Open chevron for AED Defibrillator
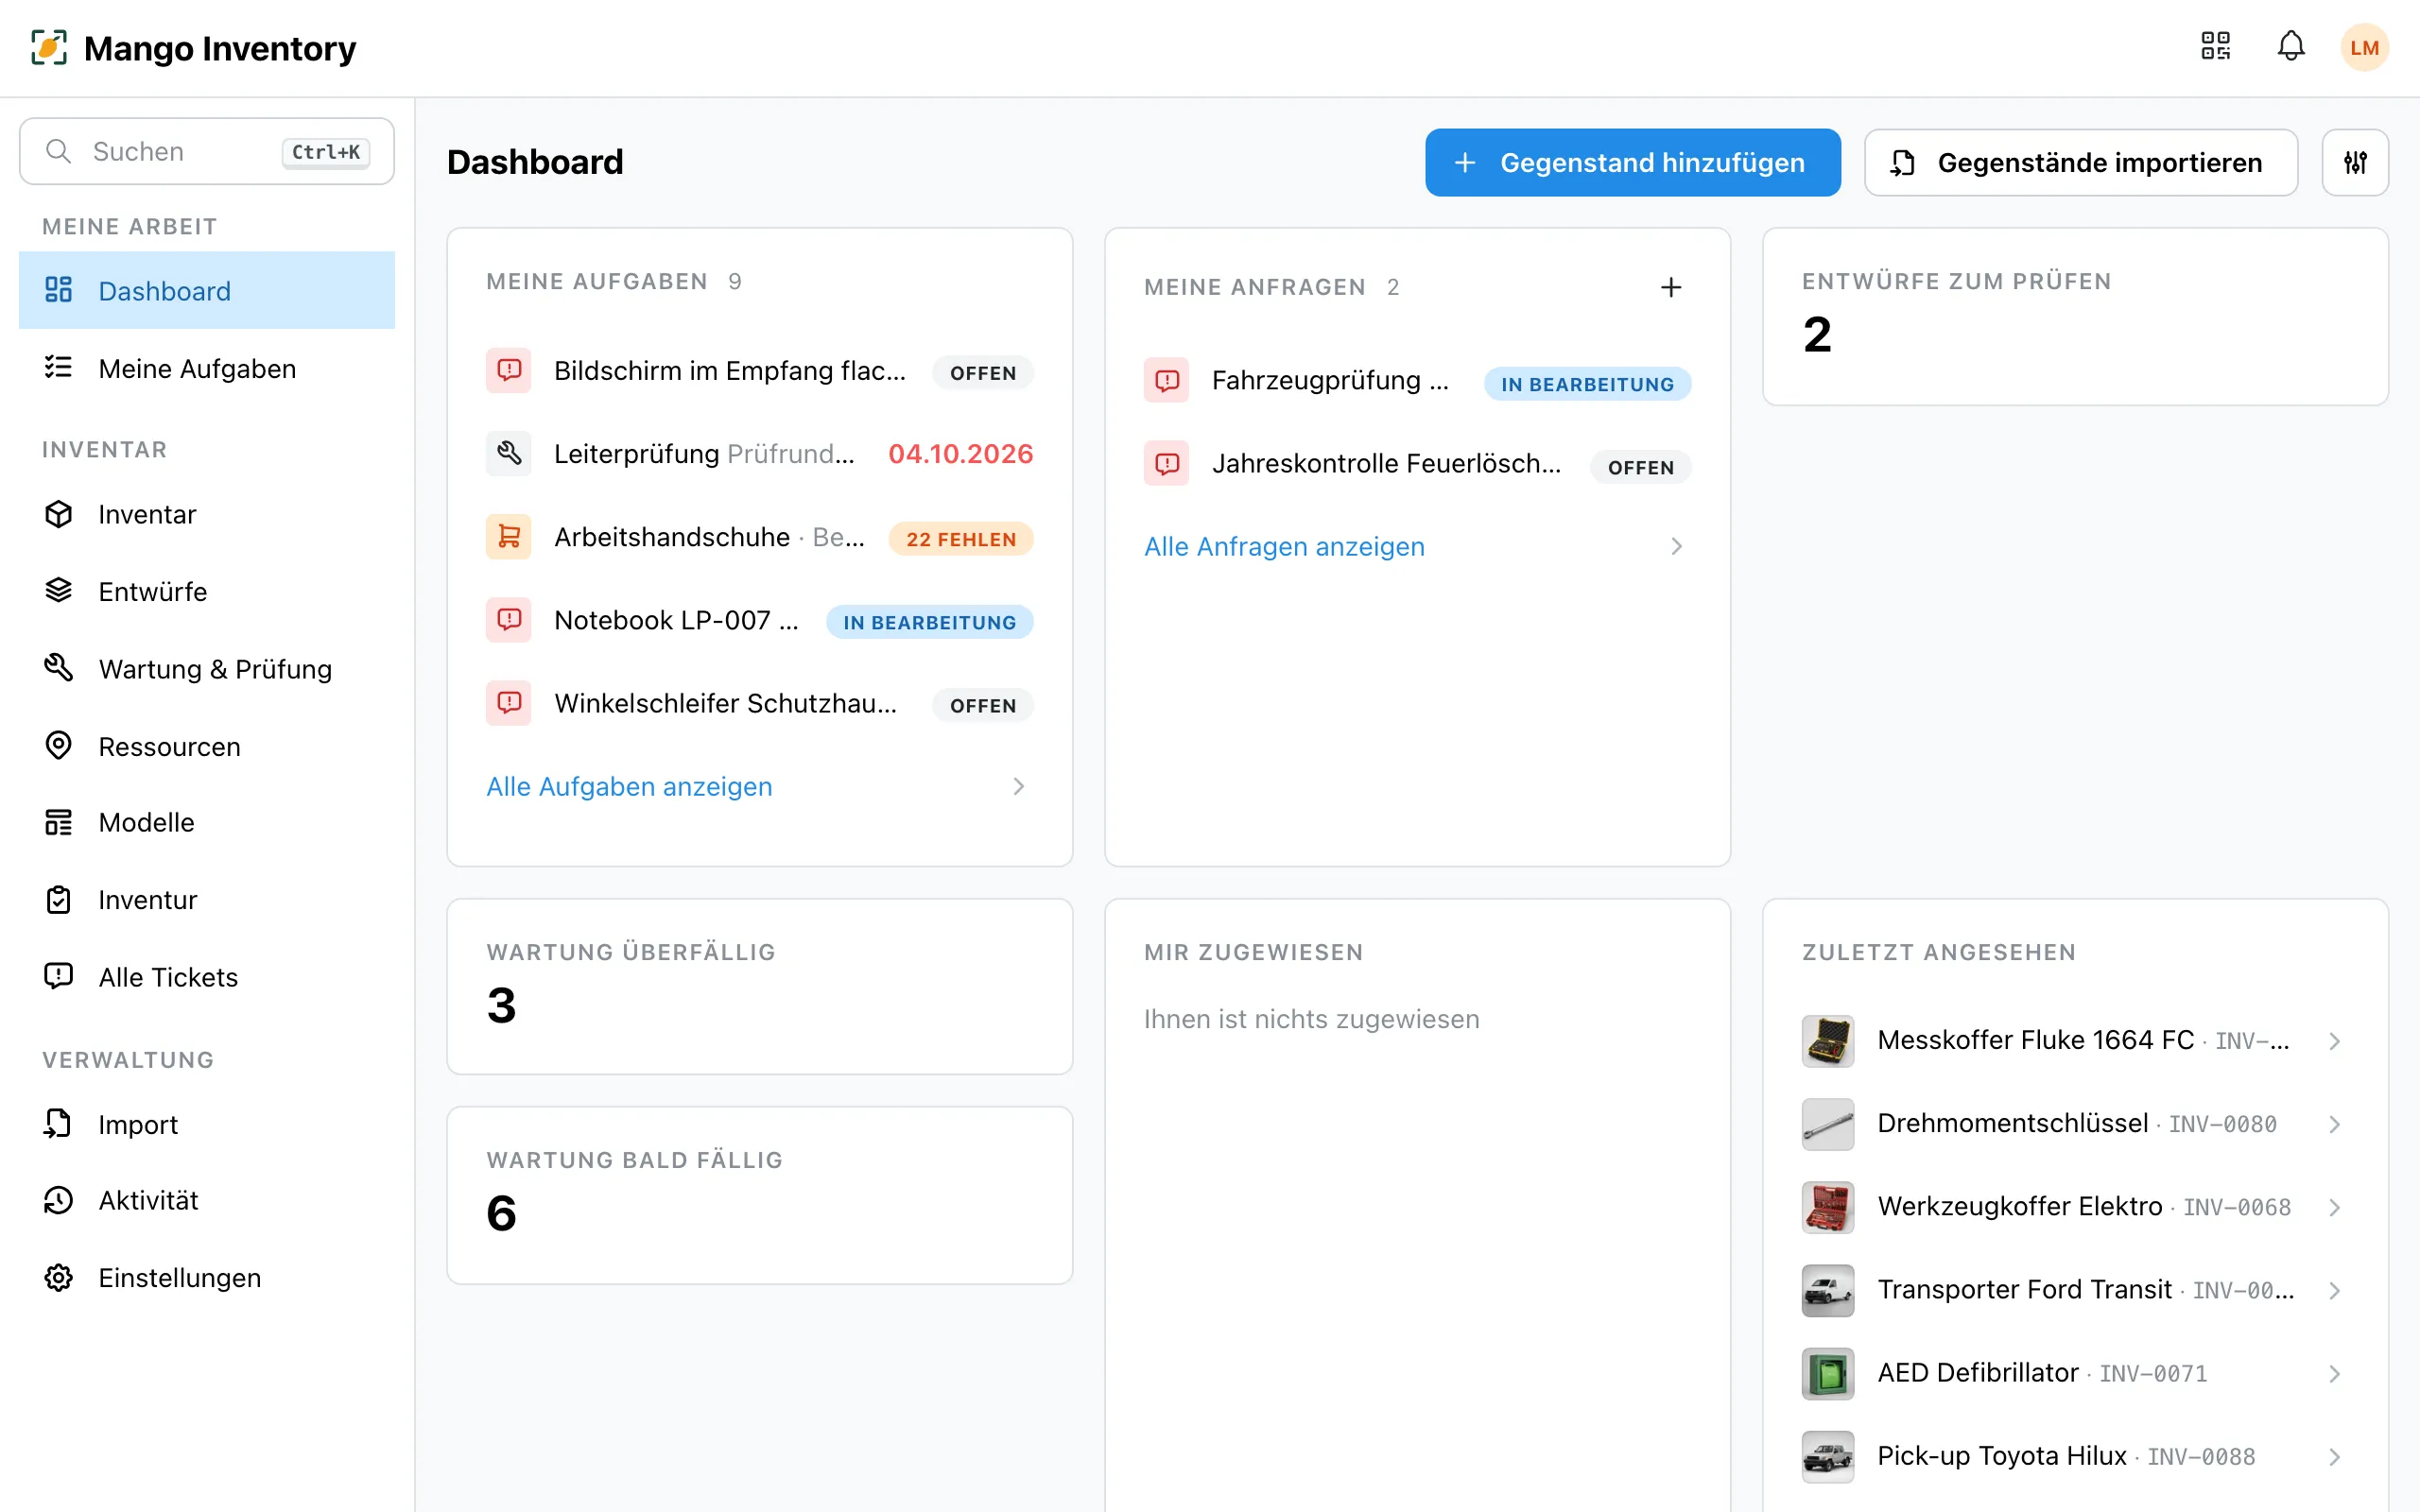The image size is (2420, 1512). click(x=2334, y=1373)
